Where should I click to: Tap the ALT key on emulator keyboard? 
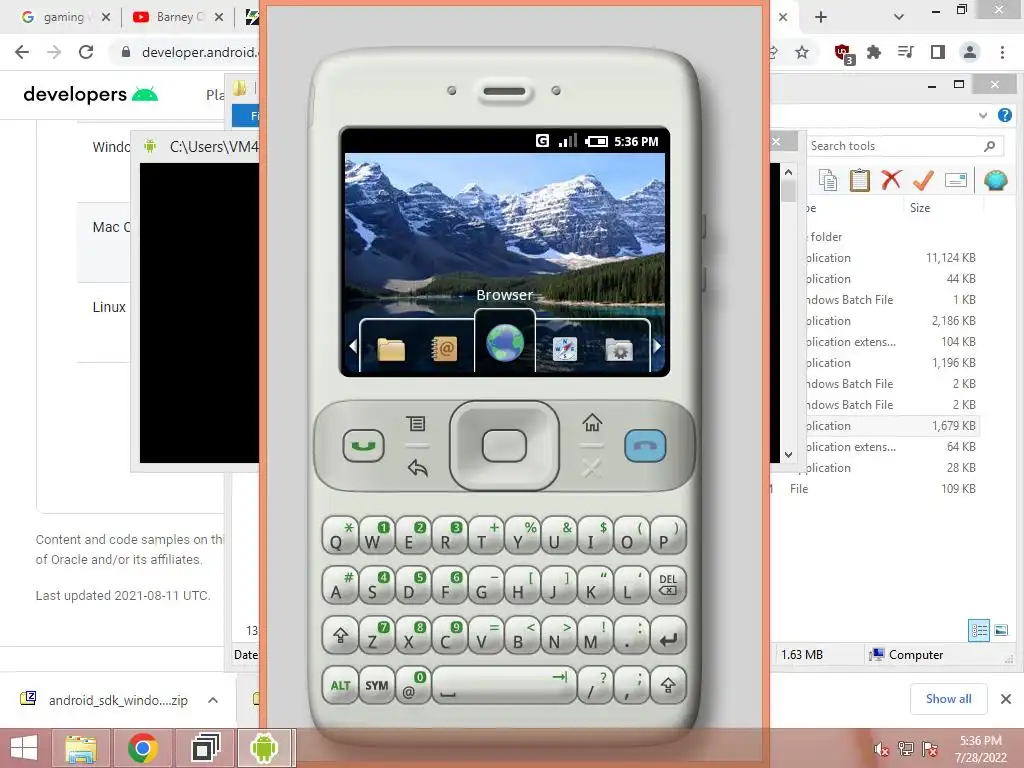[x=340, y=685]
